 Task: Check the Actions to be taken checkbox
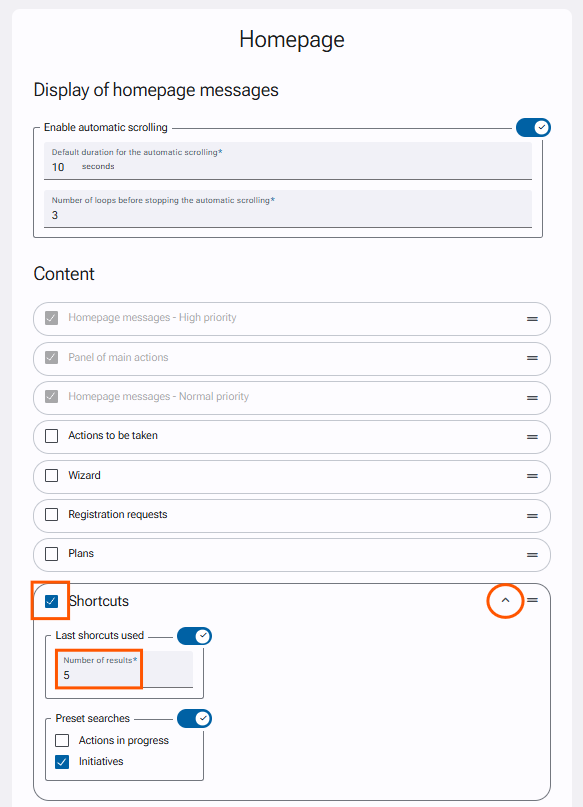[x=51, y=436]
